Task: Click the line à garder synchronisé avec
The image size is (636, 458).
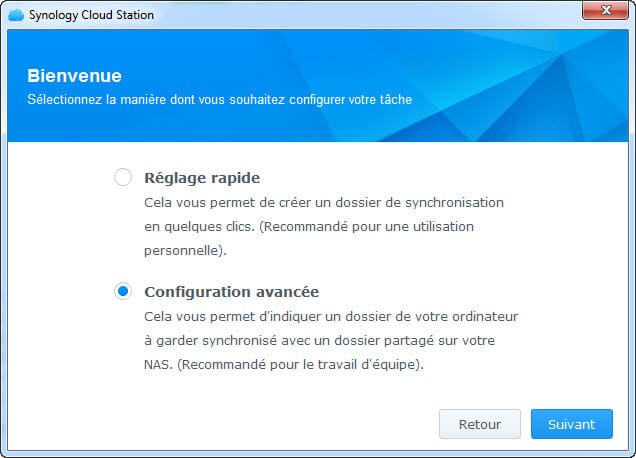Action: [x=319, y=340]
